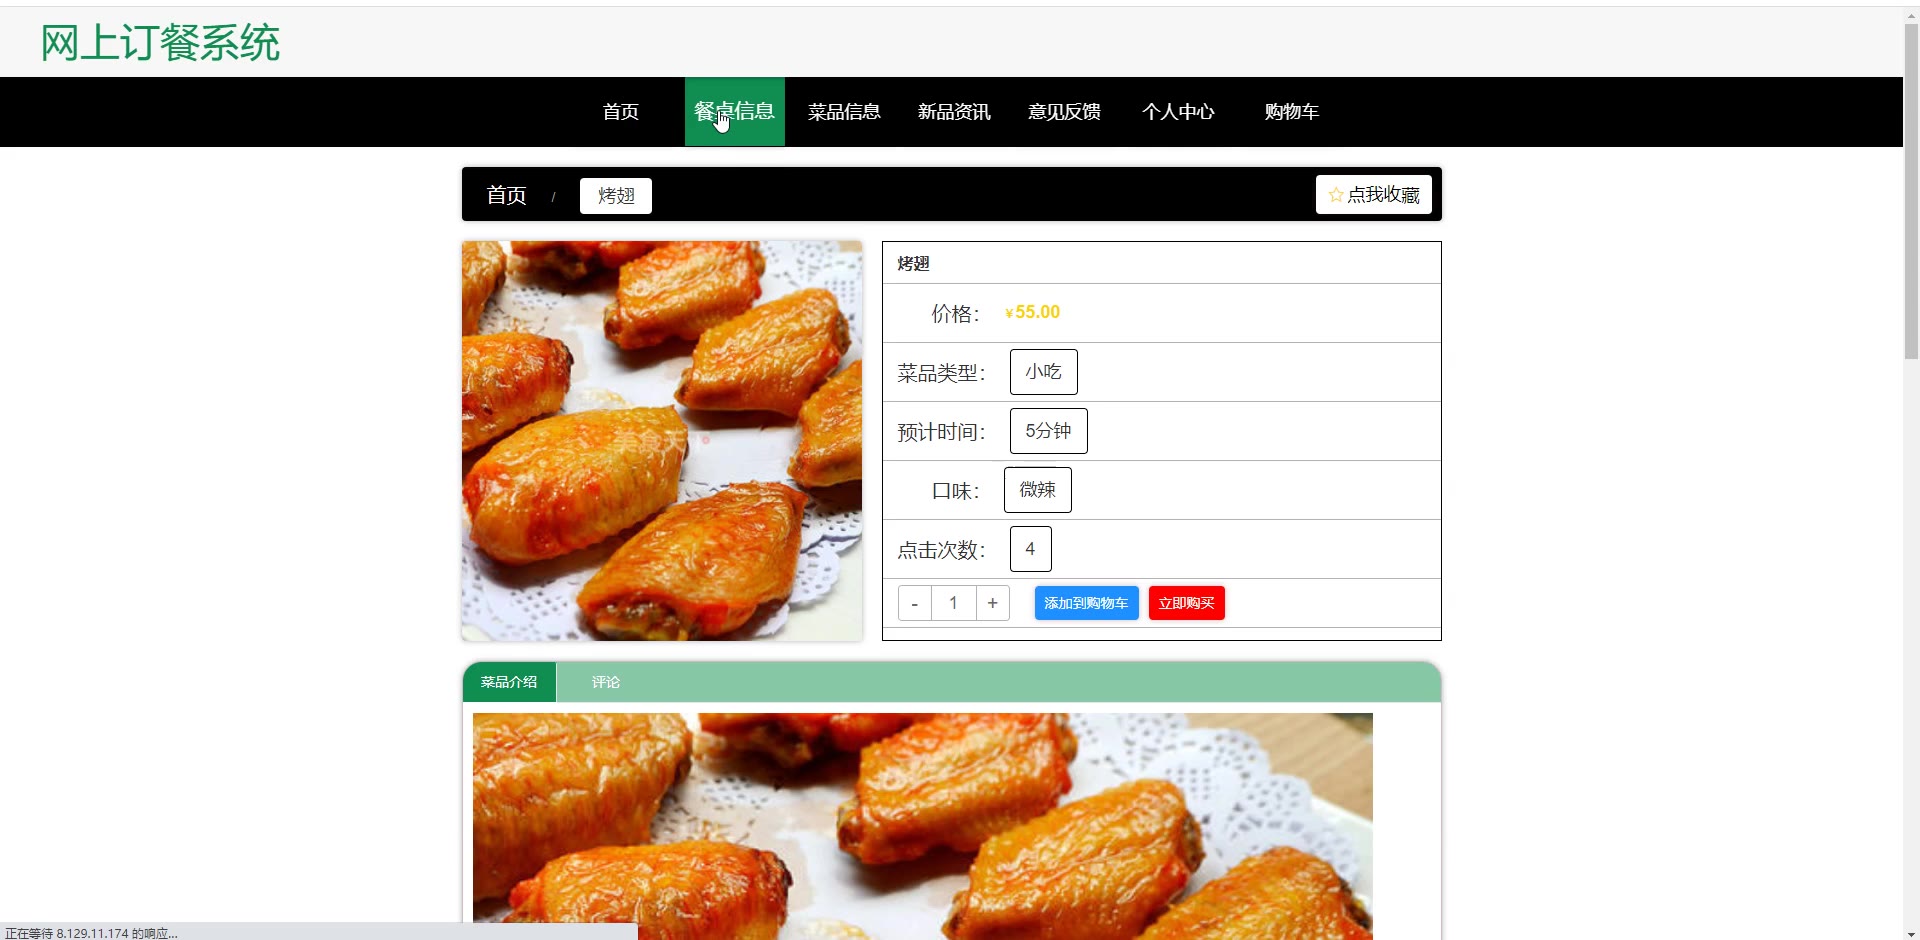
Task: Click the 网上订餐系统 site title
Action: tap(160, 43)
